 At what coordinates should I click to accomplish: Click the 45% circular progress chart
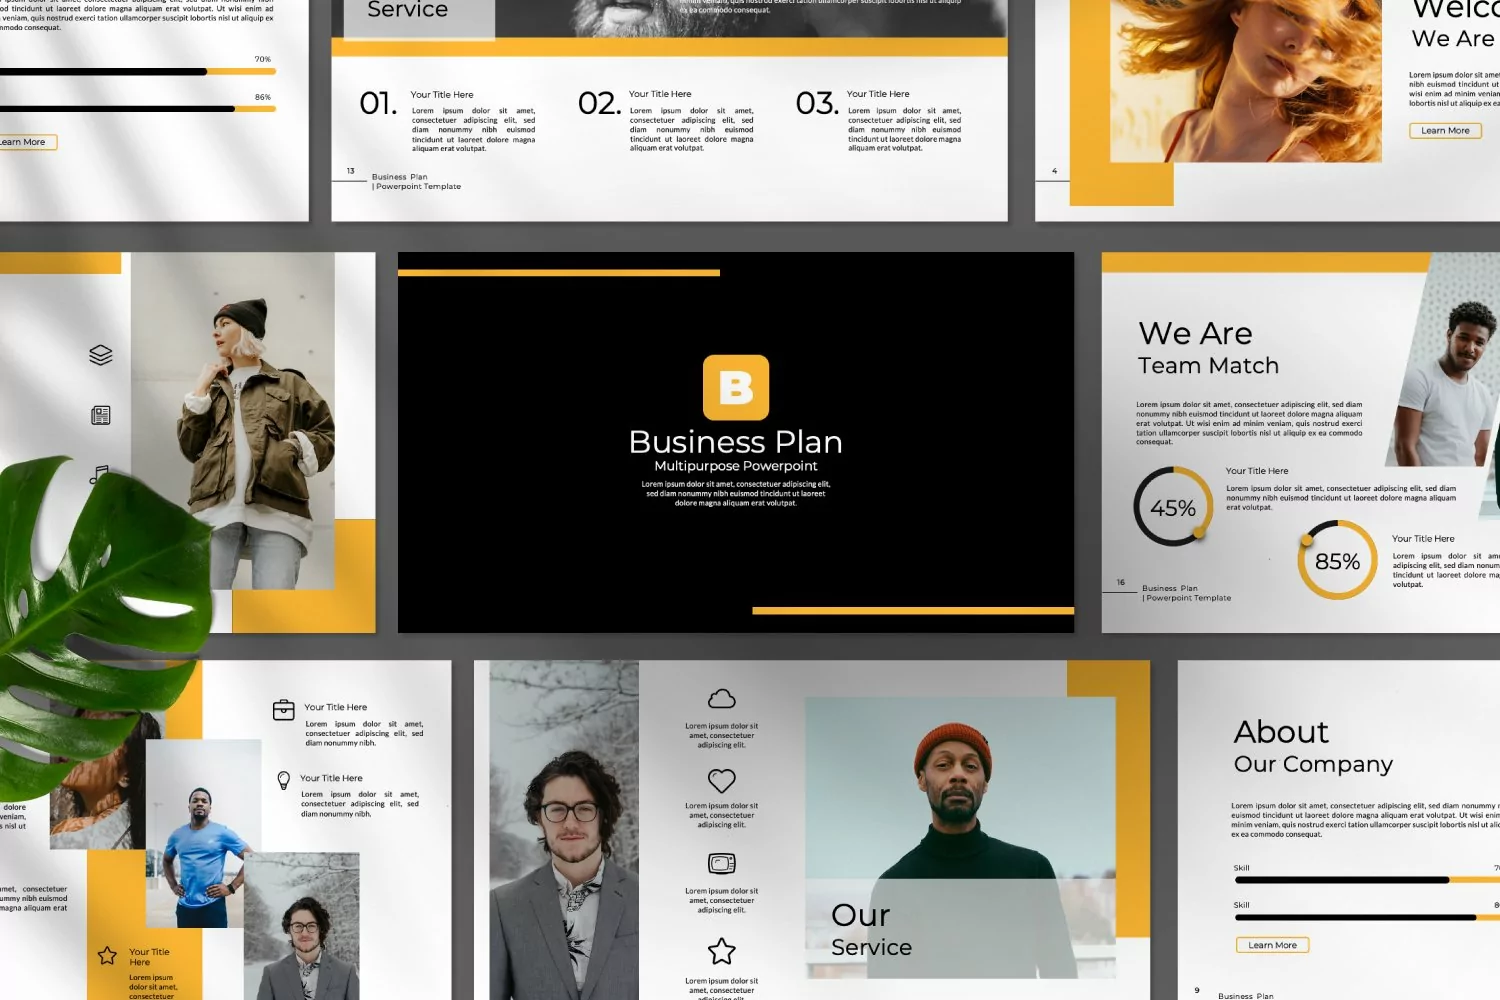(x=1173, y=507)
